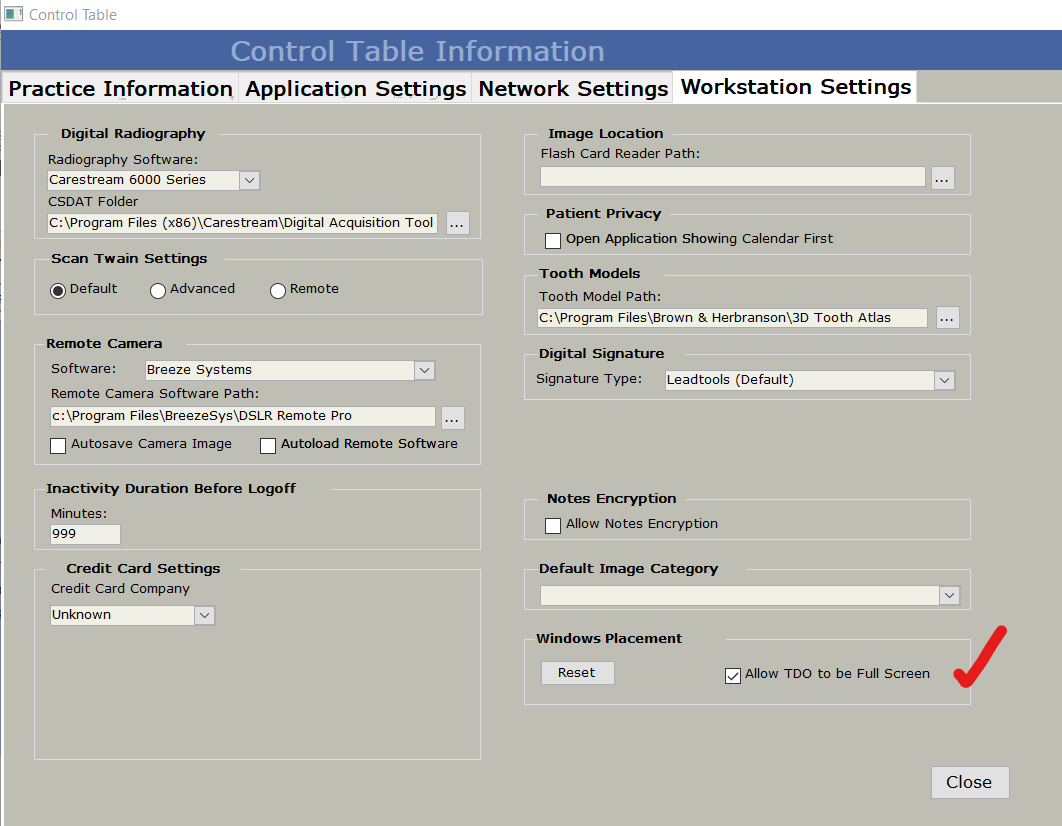1062x826 pixels.
Task: Click the inactivity Minutes input field
Action: tap(85, 534)
